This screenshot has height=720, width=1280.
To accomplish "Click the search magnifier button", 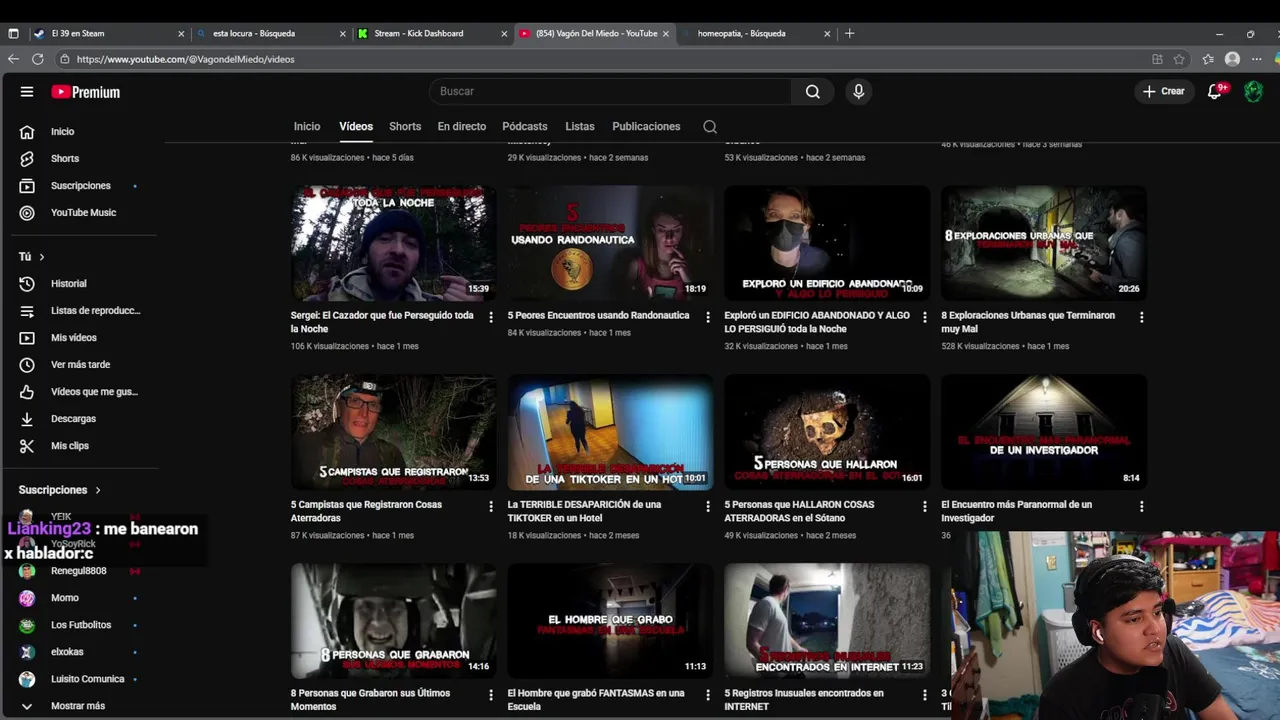I will [813, 92].
